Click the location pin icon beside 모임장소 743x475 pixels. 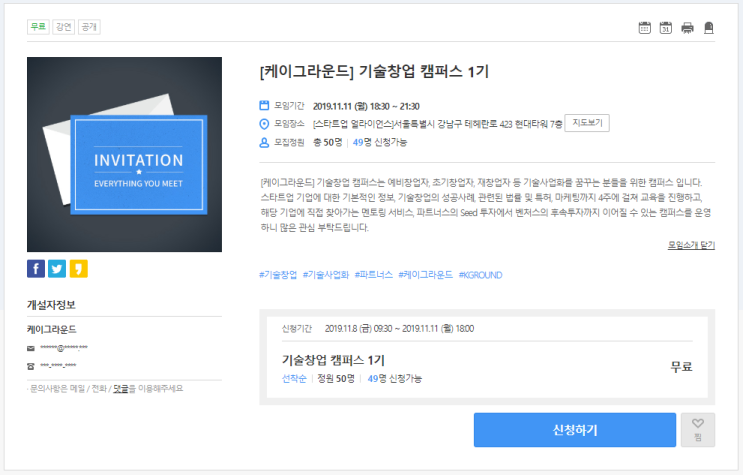coord(264,124)
